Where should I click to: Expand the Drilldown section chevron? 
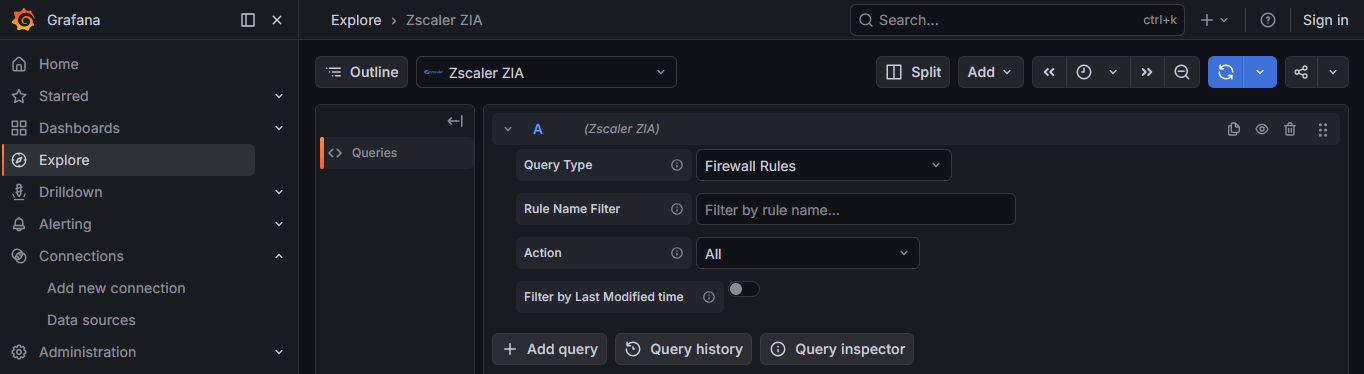pyautogui.click(x=278, y=192)
